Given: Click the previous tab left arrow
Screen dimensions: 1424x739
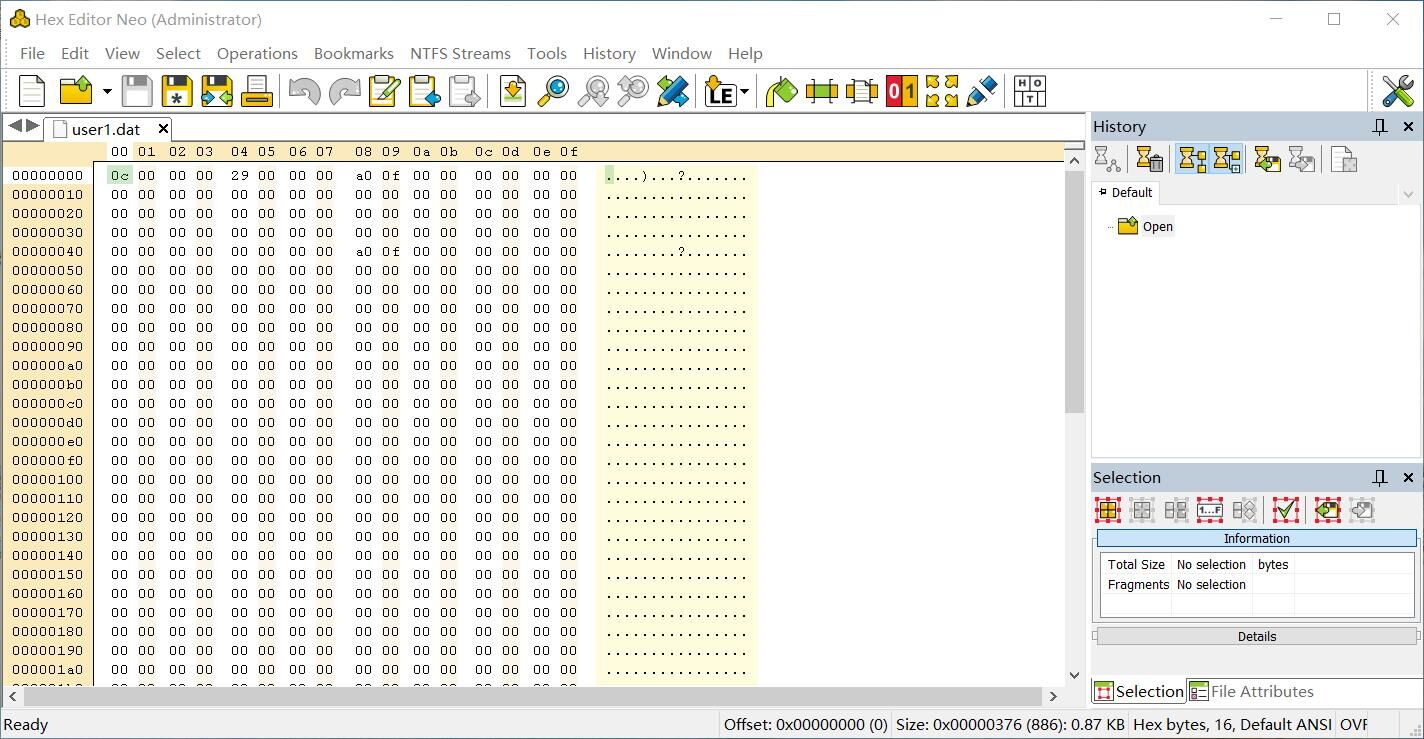Looking at the screenshot, I should (x=14, y=126).
